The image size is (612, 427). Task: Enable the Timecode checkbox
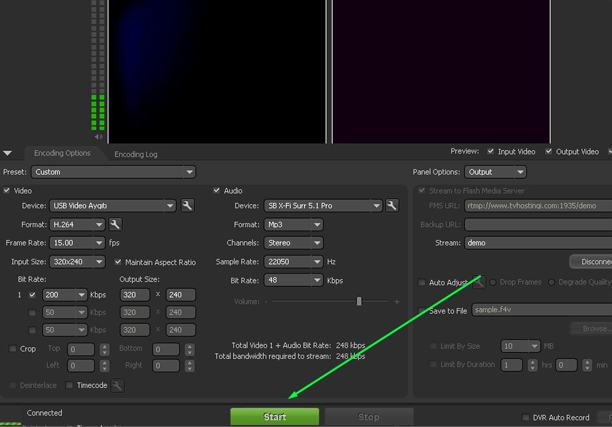click(69, 385)
